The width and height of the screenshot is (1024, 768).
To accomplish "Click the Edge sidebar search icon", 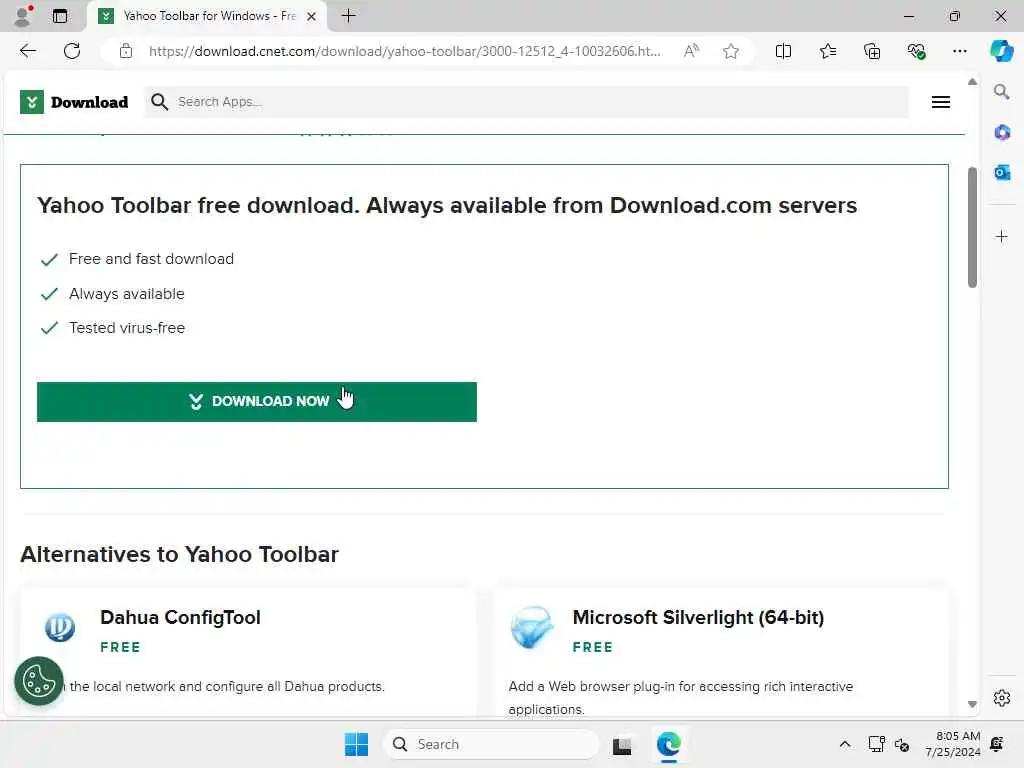I will click(1001, 92).
